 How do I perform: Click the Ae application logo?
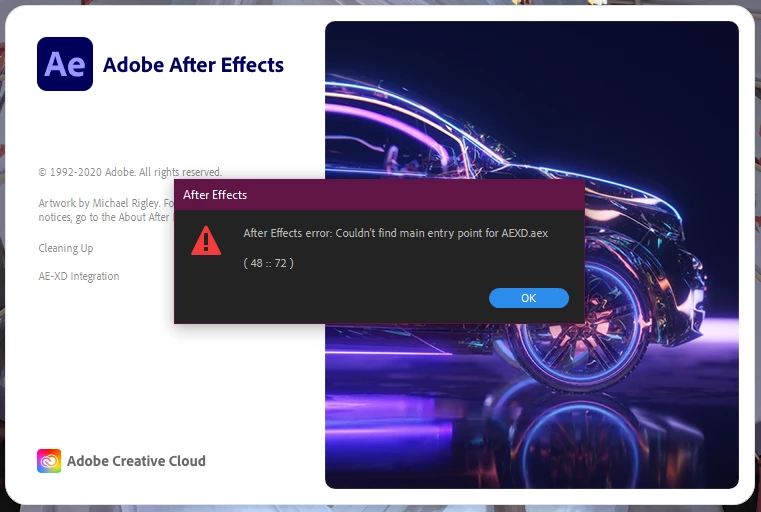click(x=65, y=64)
